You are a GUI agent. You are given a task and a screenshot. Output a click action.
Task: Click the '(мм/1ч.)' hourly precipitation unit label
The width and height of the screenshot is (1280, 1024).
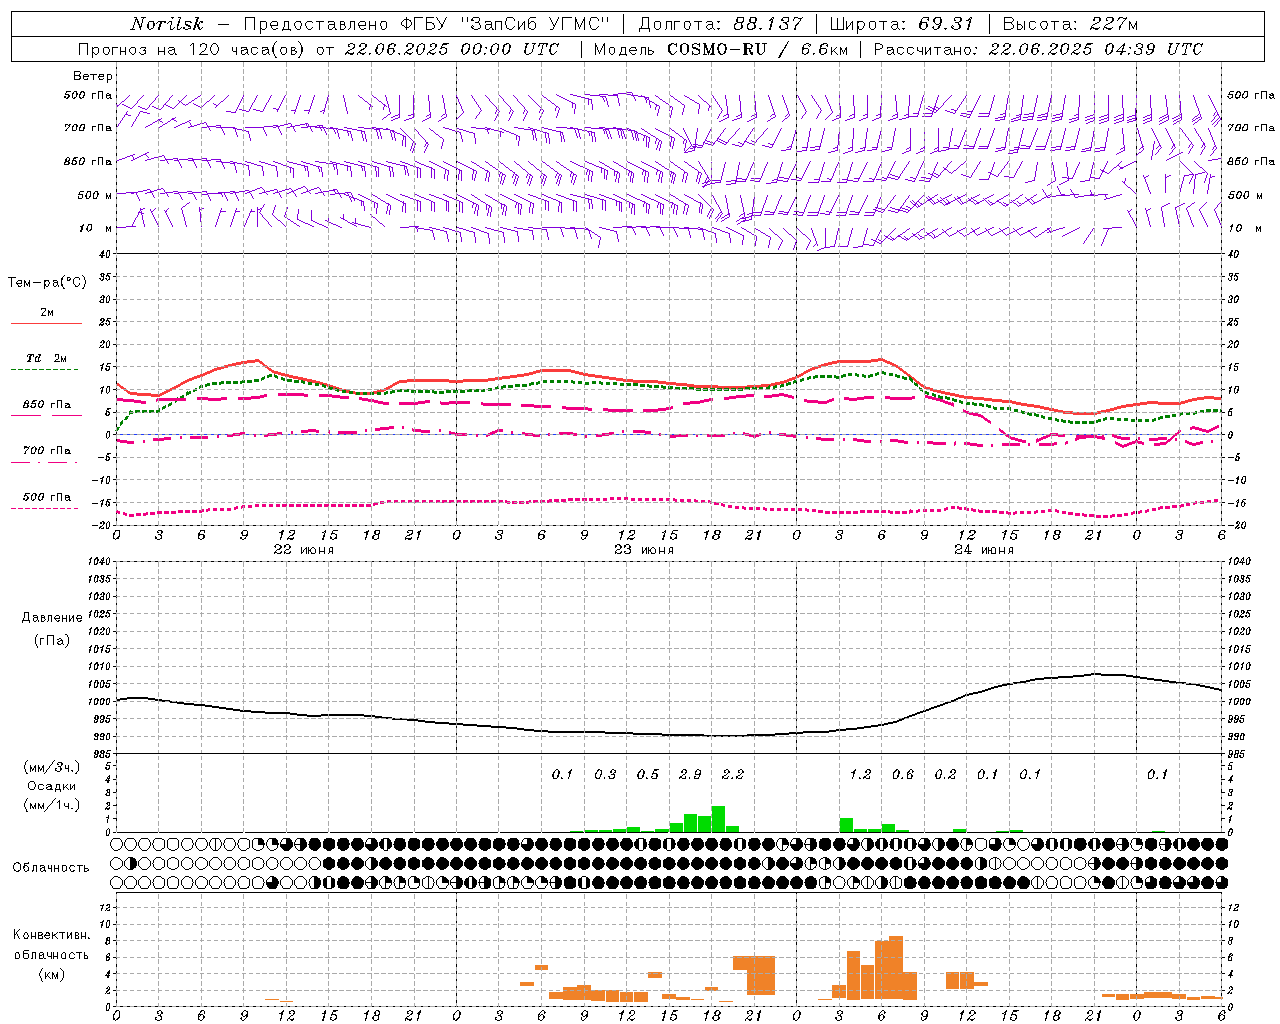51,805
